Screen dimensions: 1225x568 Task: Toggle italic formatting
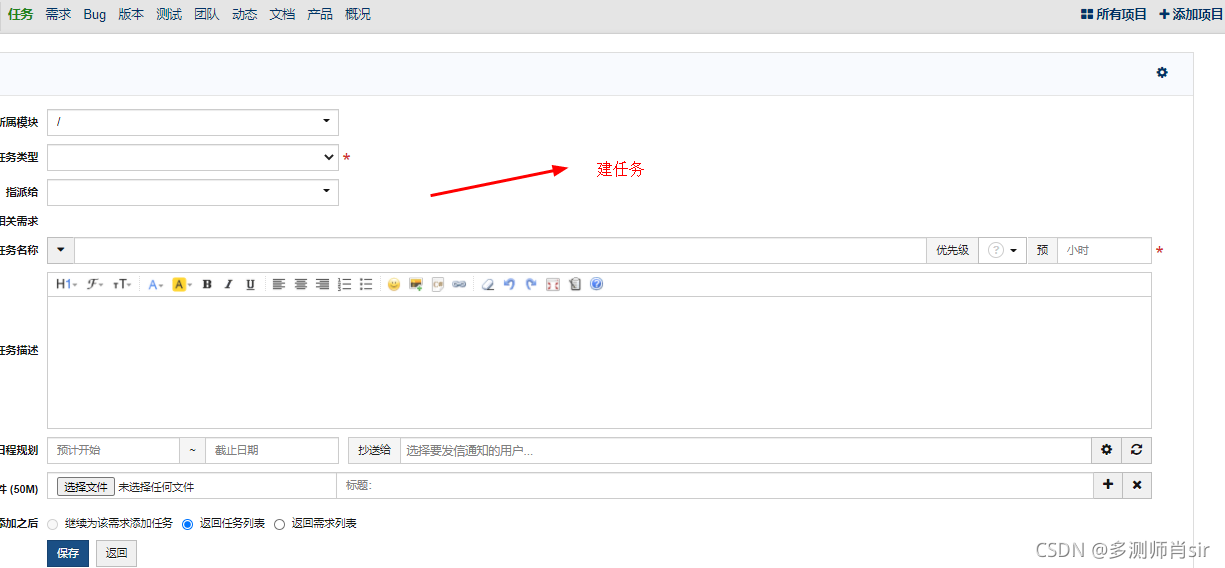click(x=228, y=285)
